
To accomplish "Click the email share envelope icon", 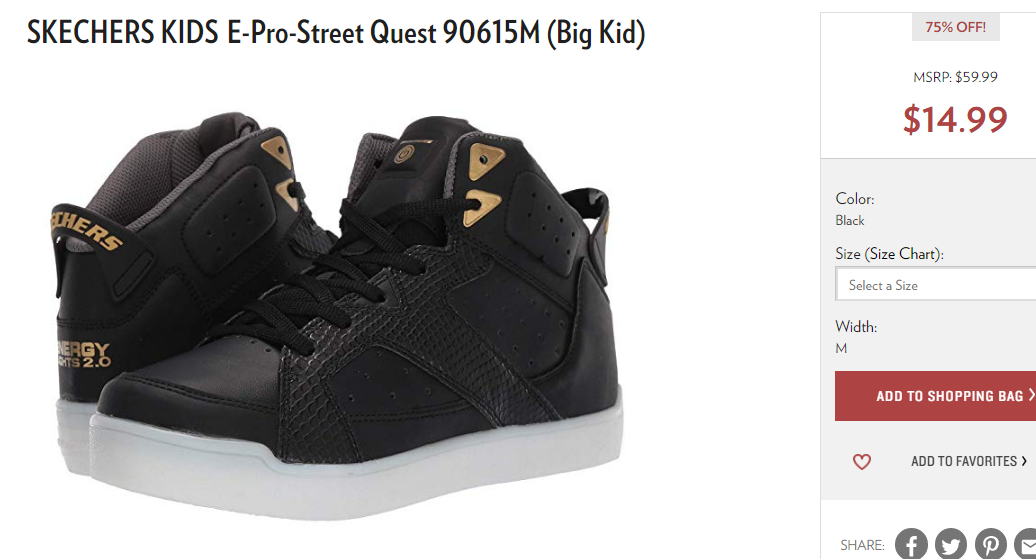I will tap(1026, 544).
